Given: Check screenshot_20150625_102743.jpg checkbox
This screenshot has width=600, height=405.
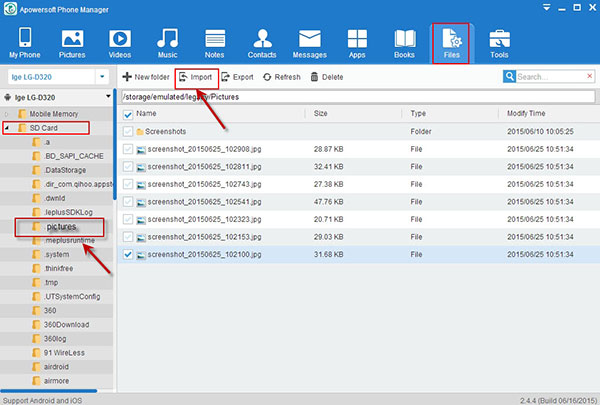Looking at the screenshot, I should click(128, 185).
